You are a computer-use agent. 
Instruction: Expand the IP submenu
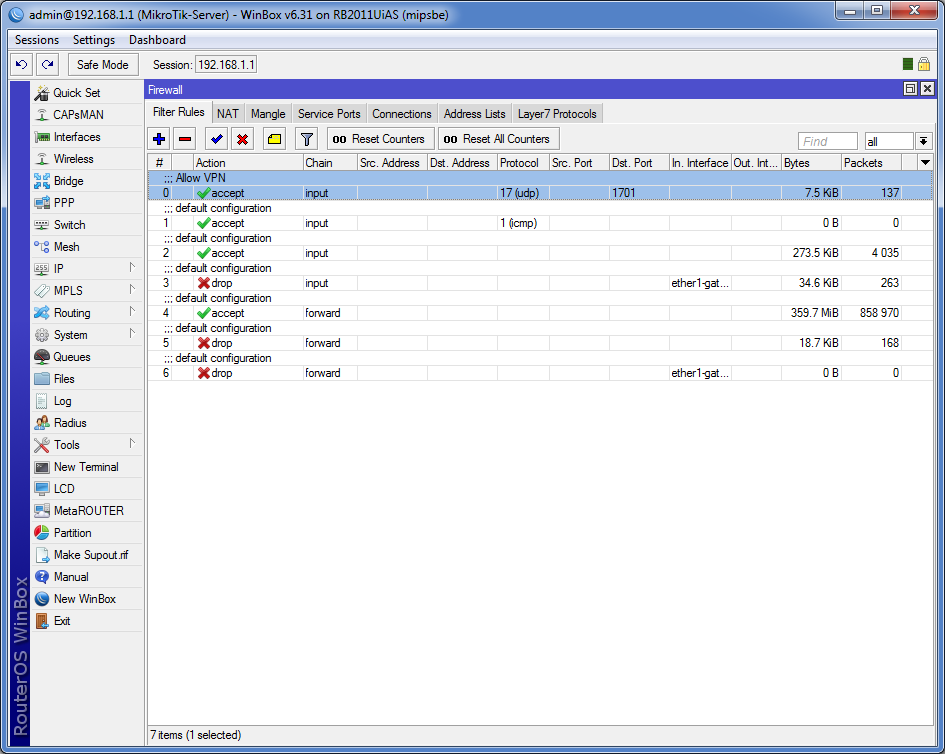click(87, 269)
